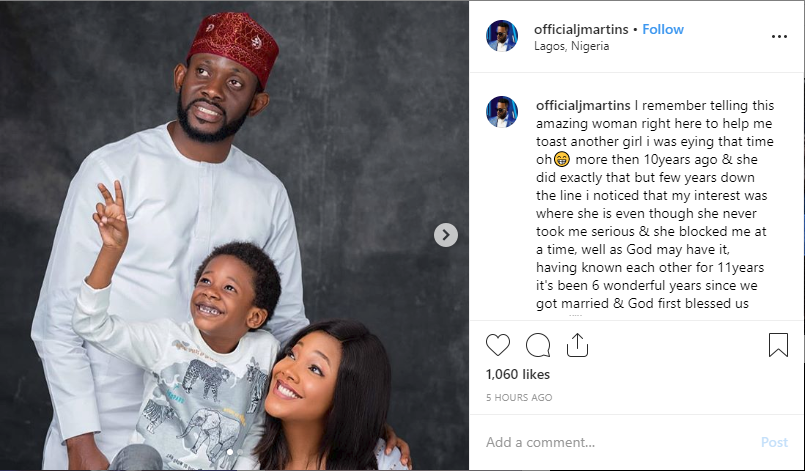The image size is (805, 471).
Task: Select the first carousel indicator dot
Action: pos(229,452)
